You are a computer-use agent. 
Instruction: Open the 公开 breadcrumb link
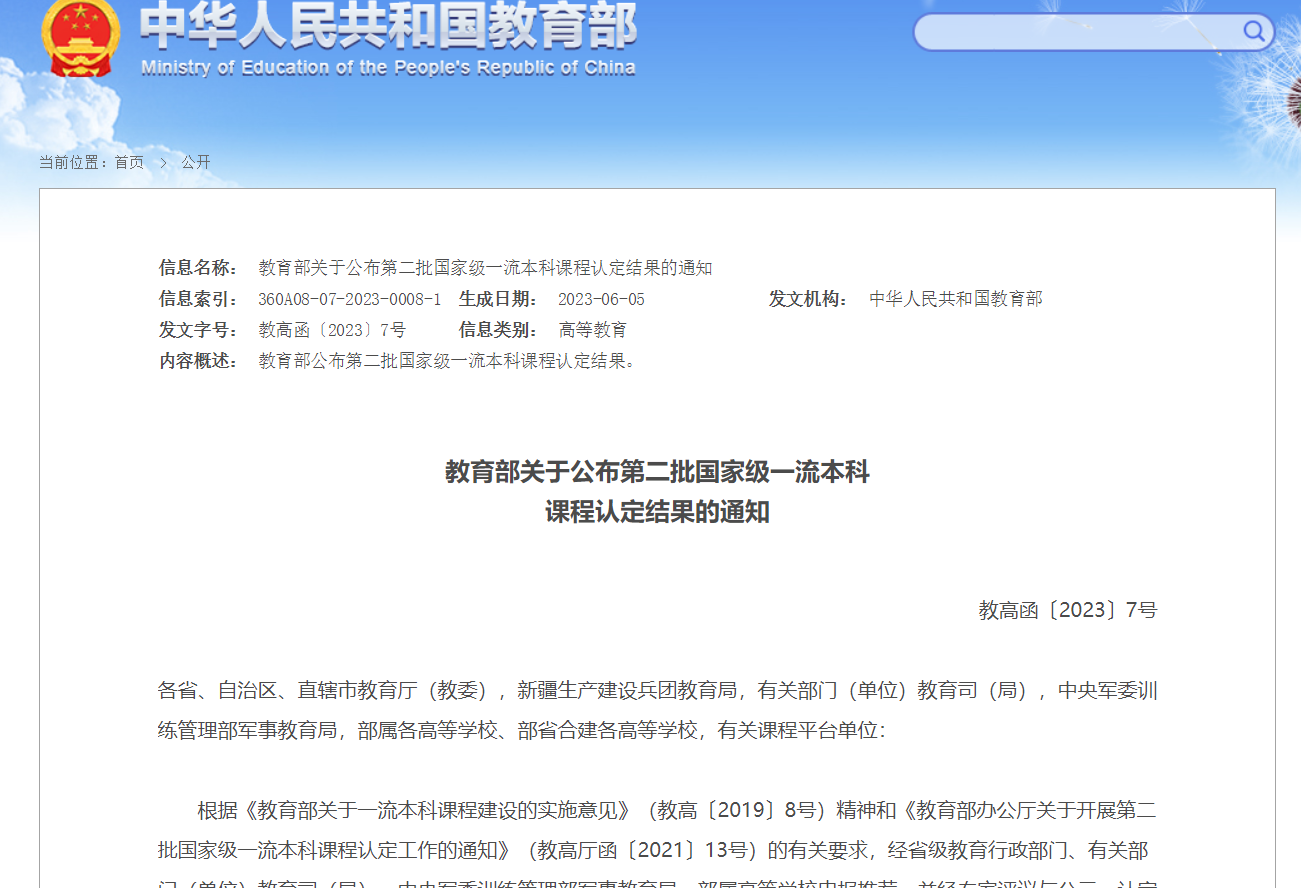point(196,162)
